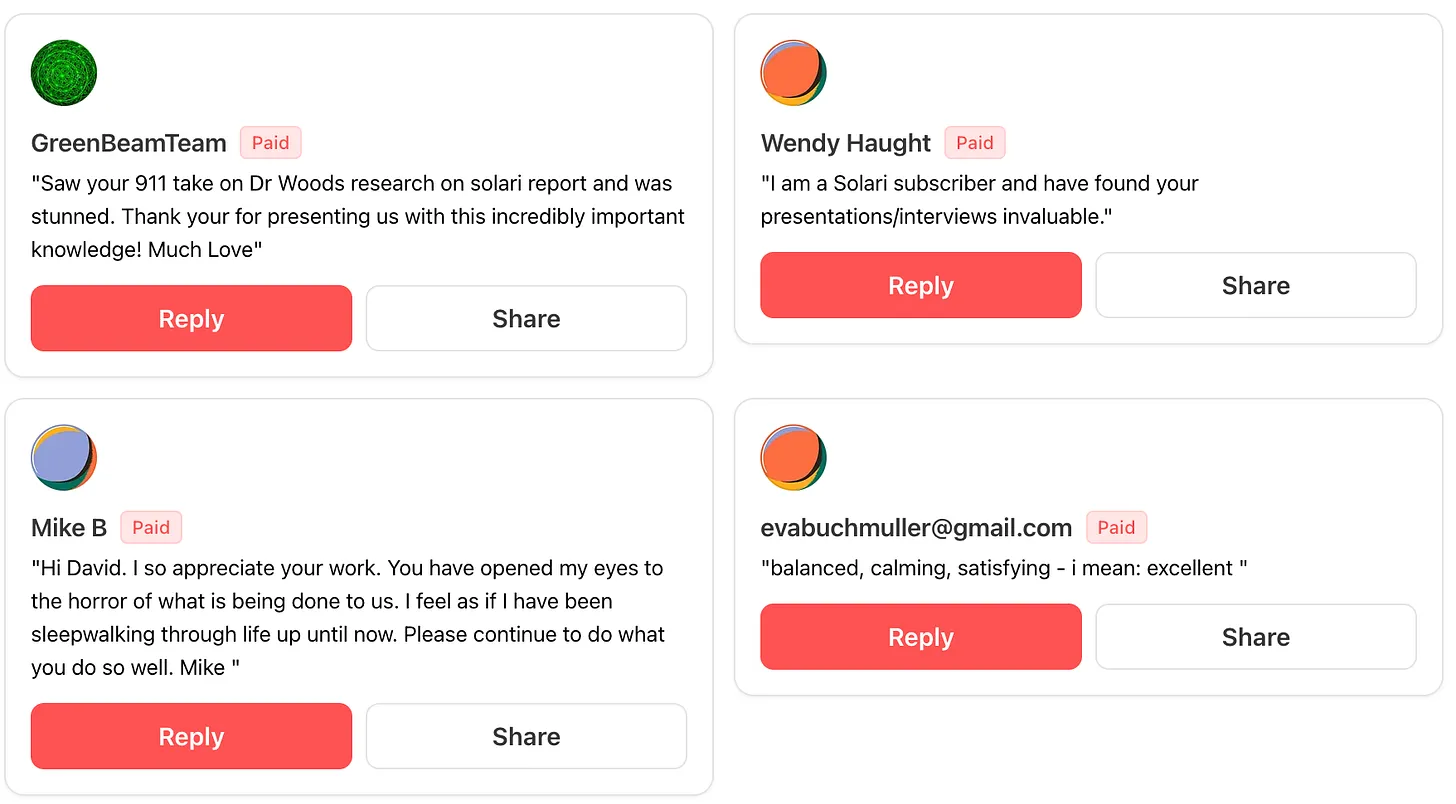Open the evabuchmuller@gmail.com username

[916, 528]
